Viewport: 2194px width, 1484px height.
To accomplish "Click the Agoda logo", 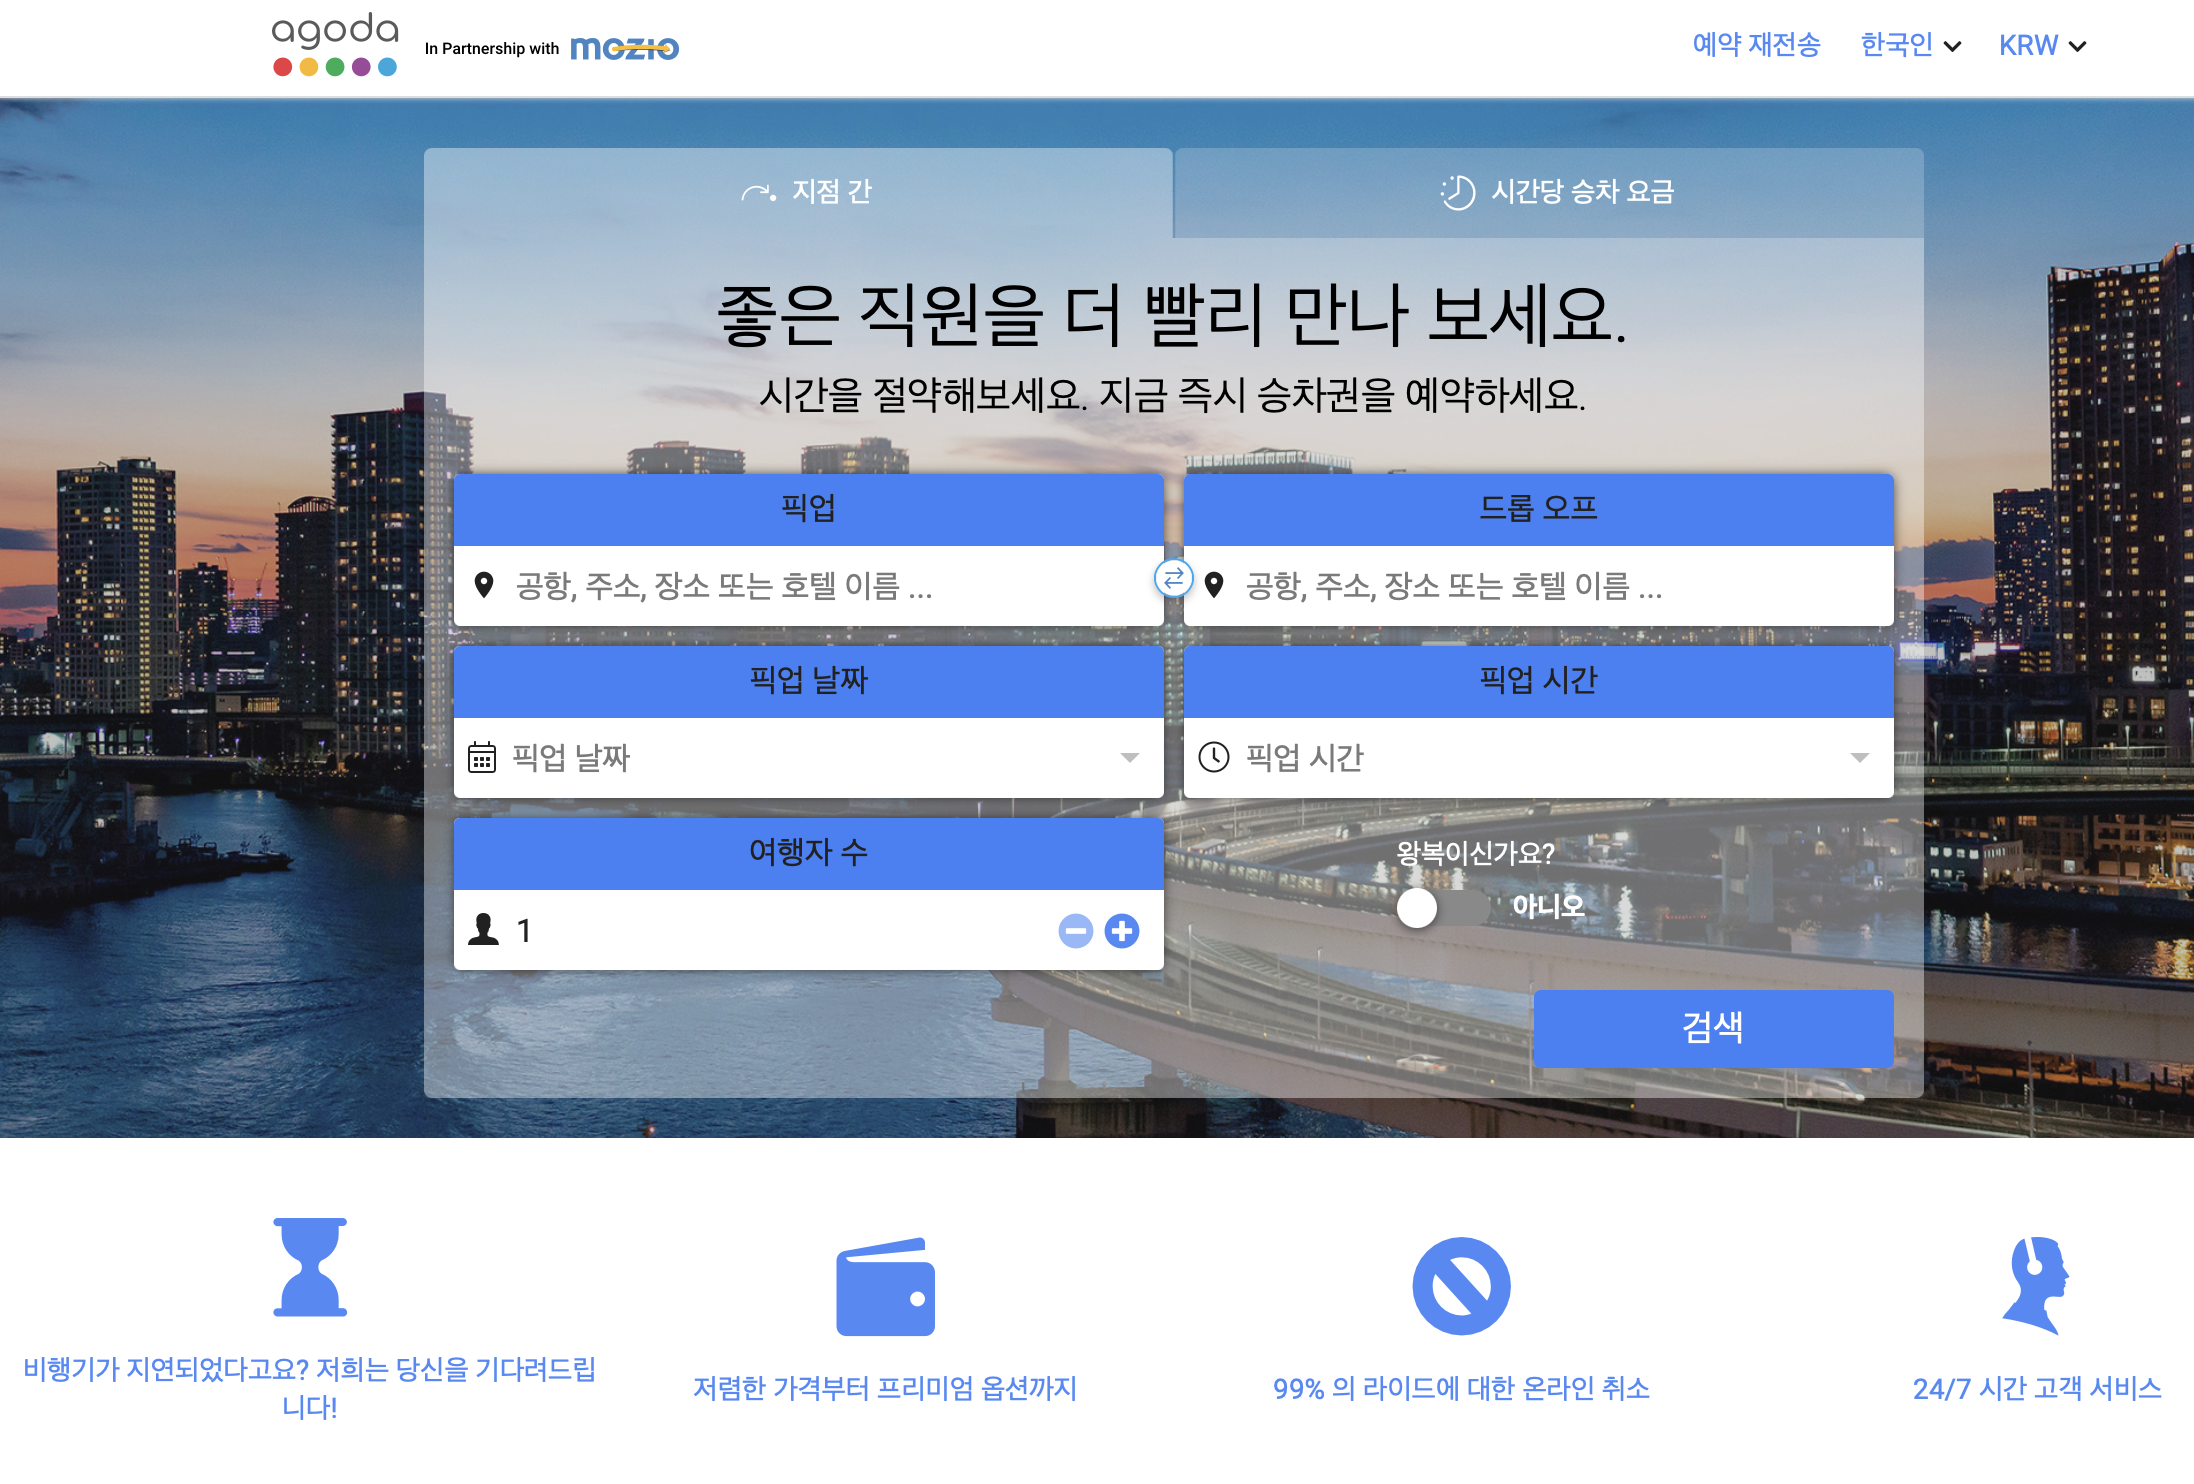I will click(x=335, y=45).
